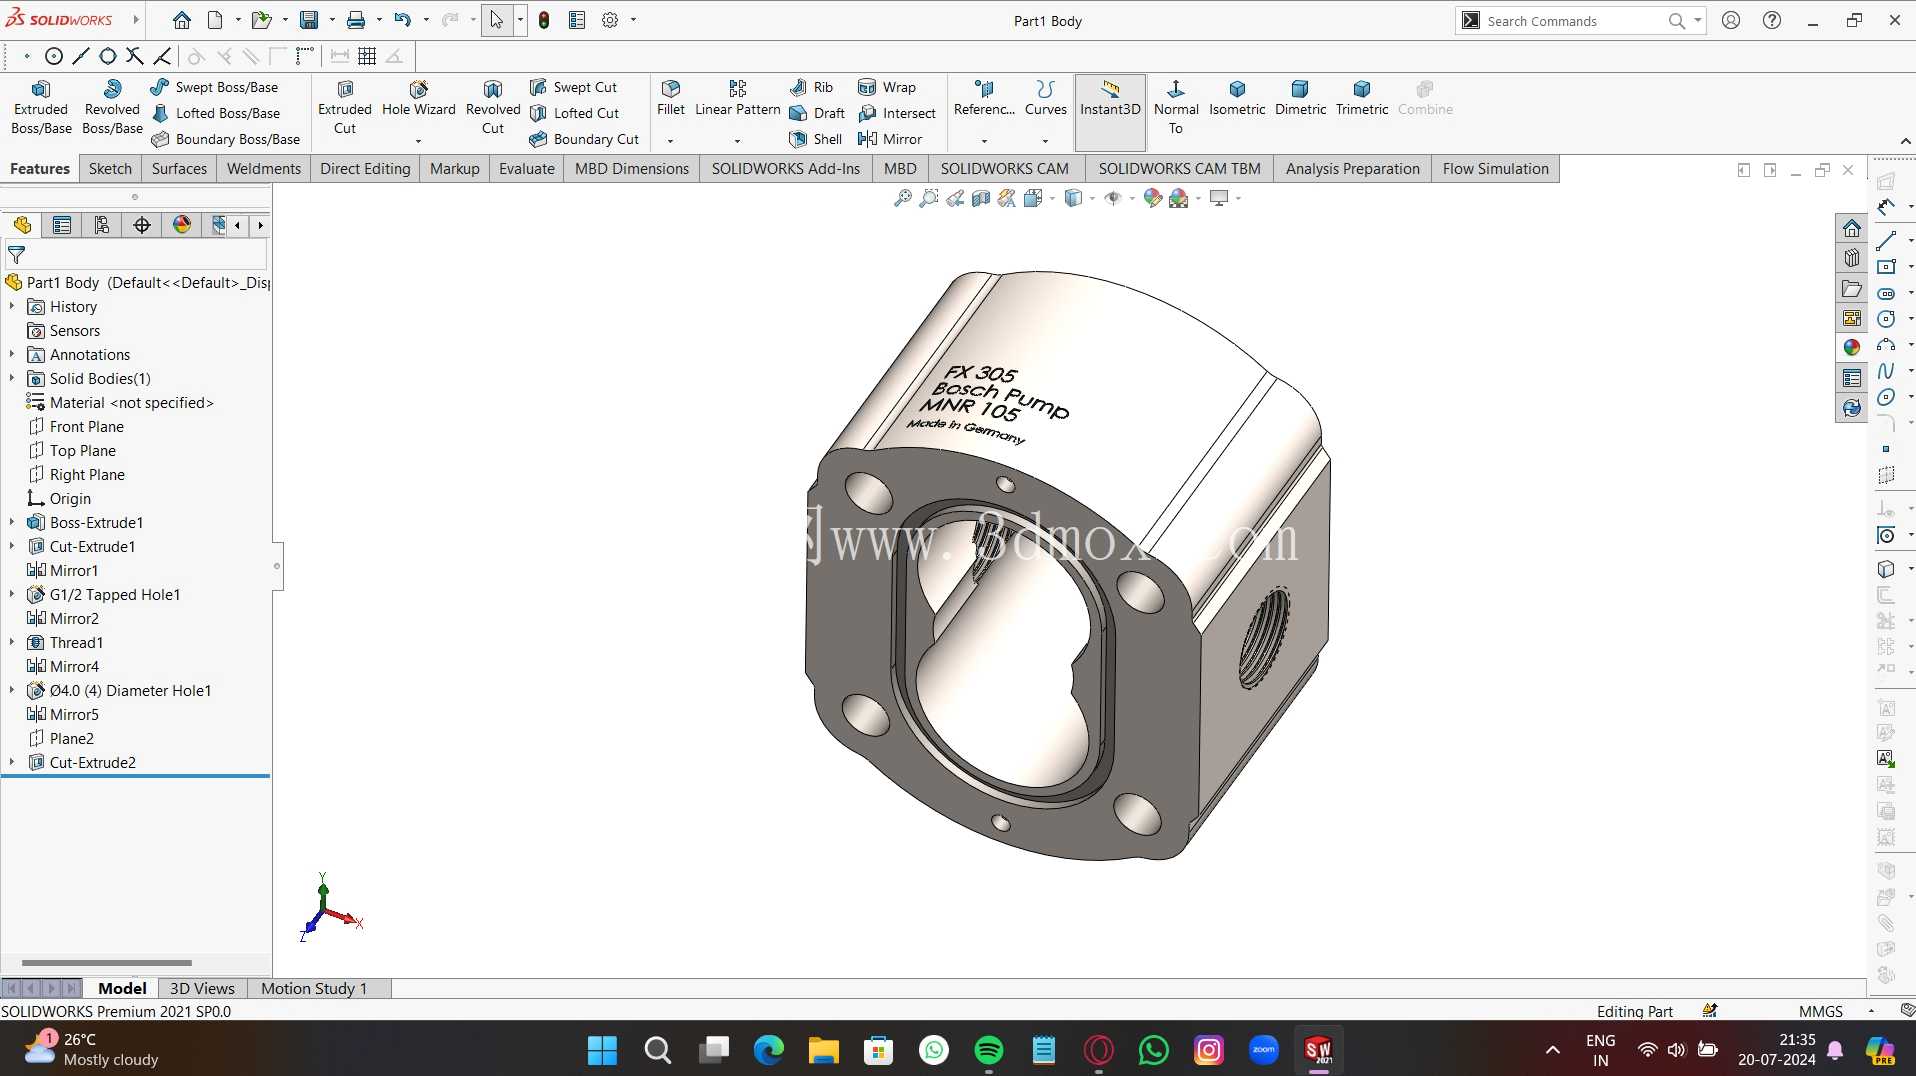The image size is (1916, 1076).
Task: Select the Front Plane item
Action: coord(76,426)
